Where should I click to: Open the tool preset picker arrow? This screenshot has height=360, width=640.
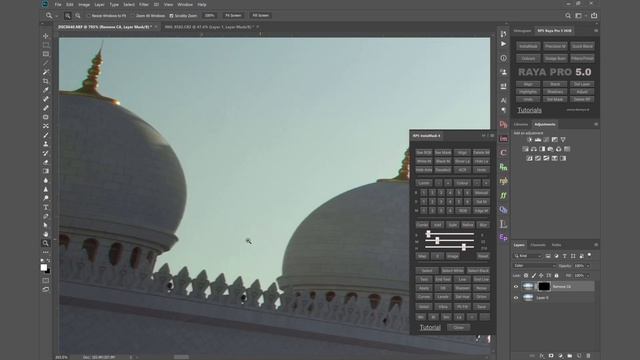click(56, 16)
